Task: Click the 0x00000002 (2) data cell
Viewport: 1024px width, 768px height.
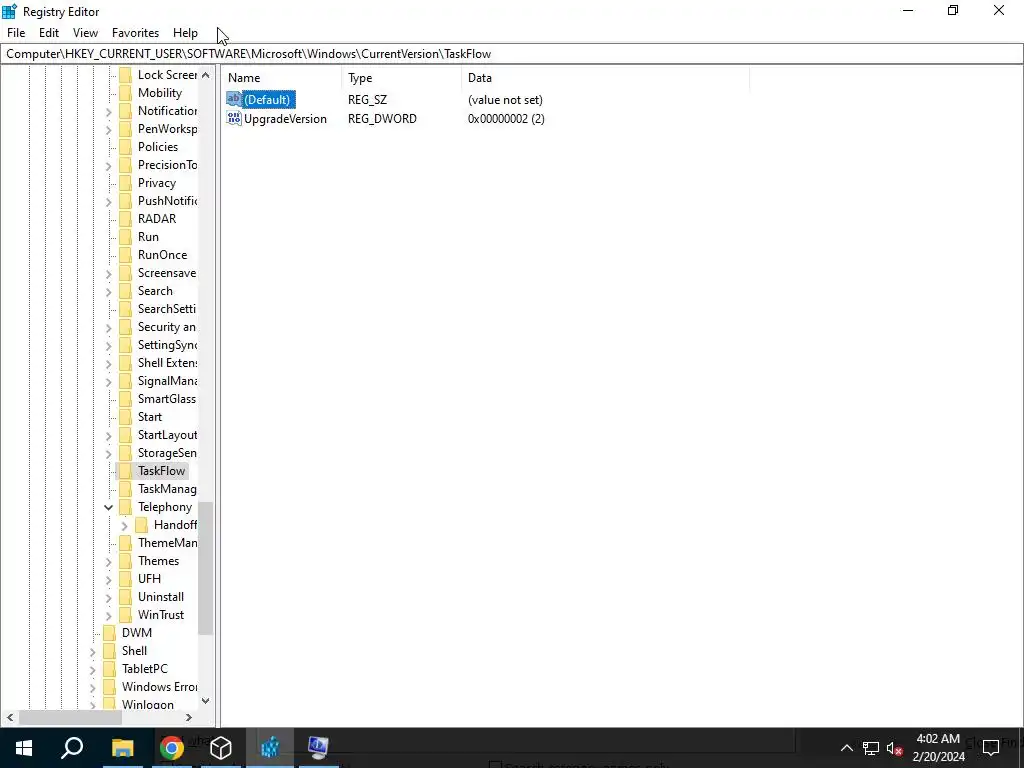Action: click(x=506, y=119)
